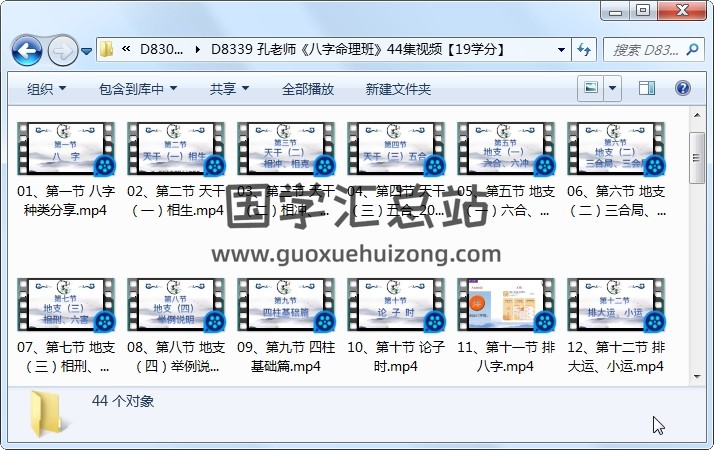
Task: Open the 包含到库中 menu
Action: (138, 89)
